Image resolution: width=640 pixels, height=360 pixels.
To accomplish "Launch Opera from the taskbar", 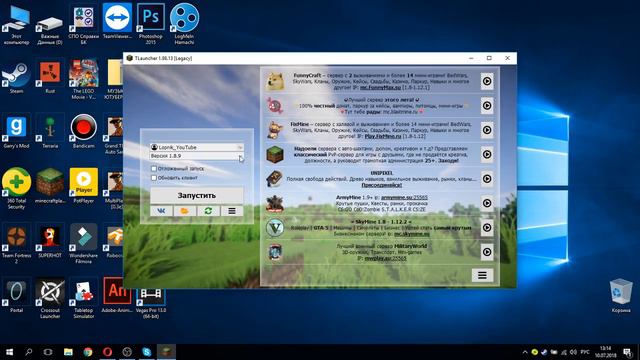I will click(x=107, y=351).
